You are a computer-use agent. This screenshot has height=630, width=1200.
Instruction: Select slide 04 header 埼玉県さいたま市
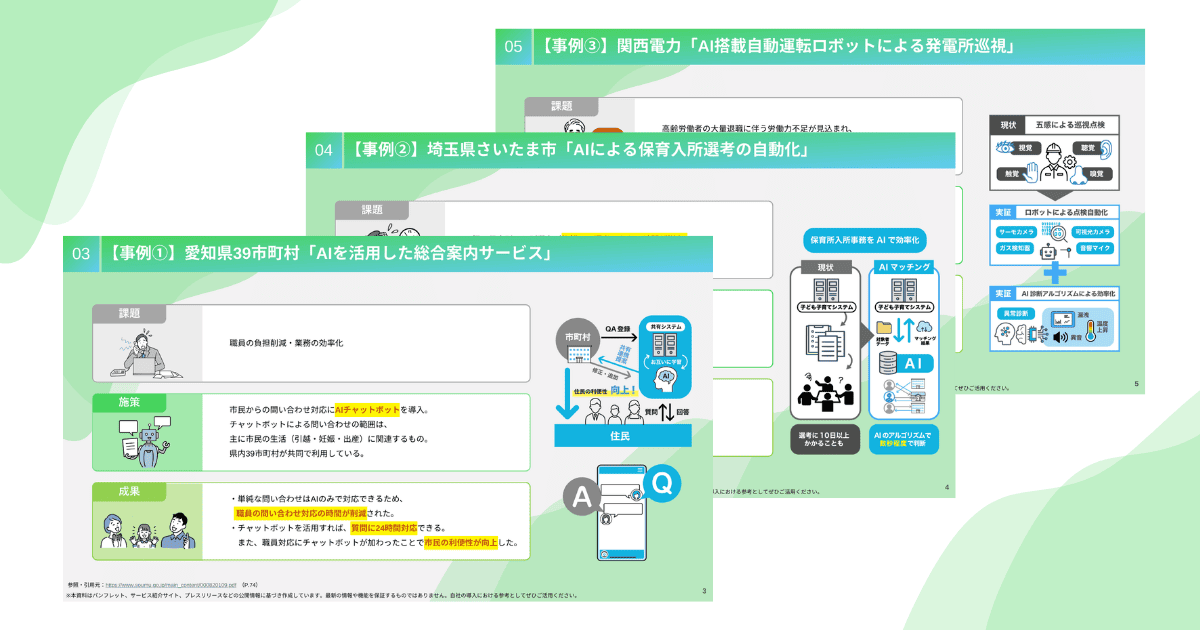pos(576,150)
